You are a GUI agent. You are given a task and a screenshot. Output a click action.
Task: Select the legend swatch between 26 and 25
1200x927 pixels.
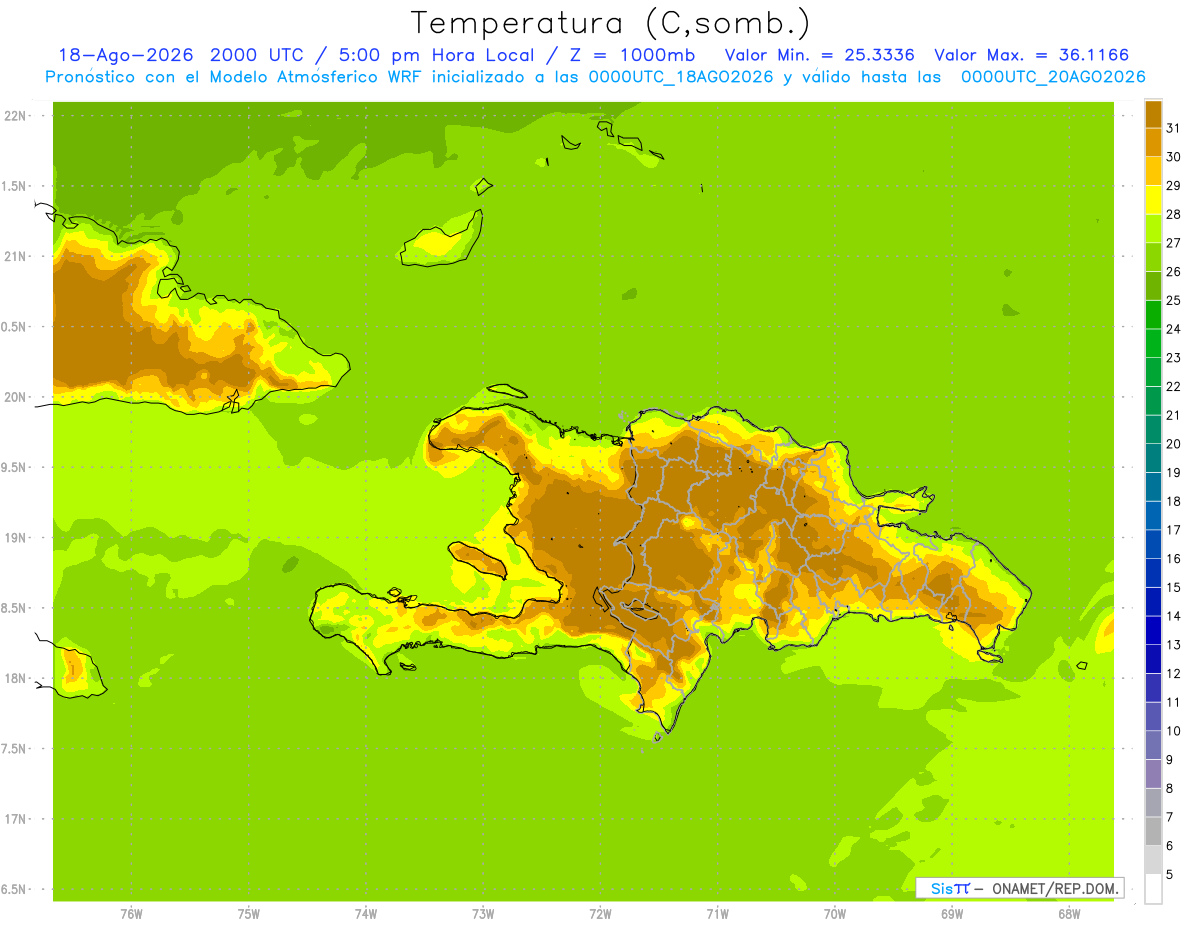click(x=1153, y=286)
